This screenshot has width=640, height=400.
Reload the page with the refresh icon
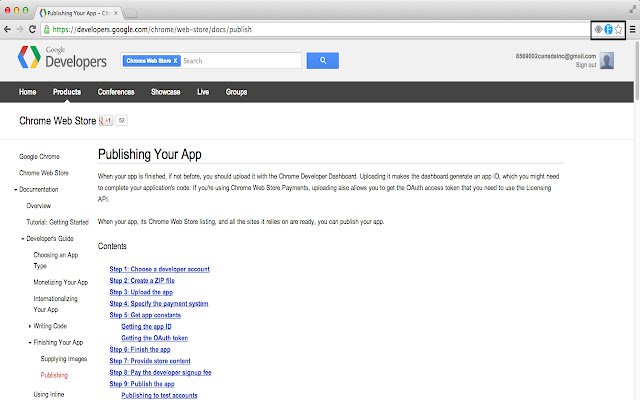(x=33, y=29)
